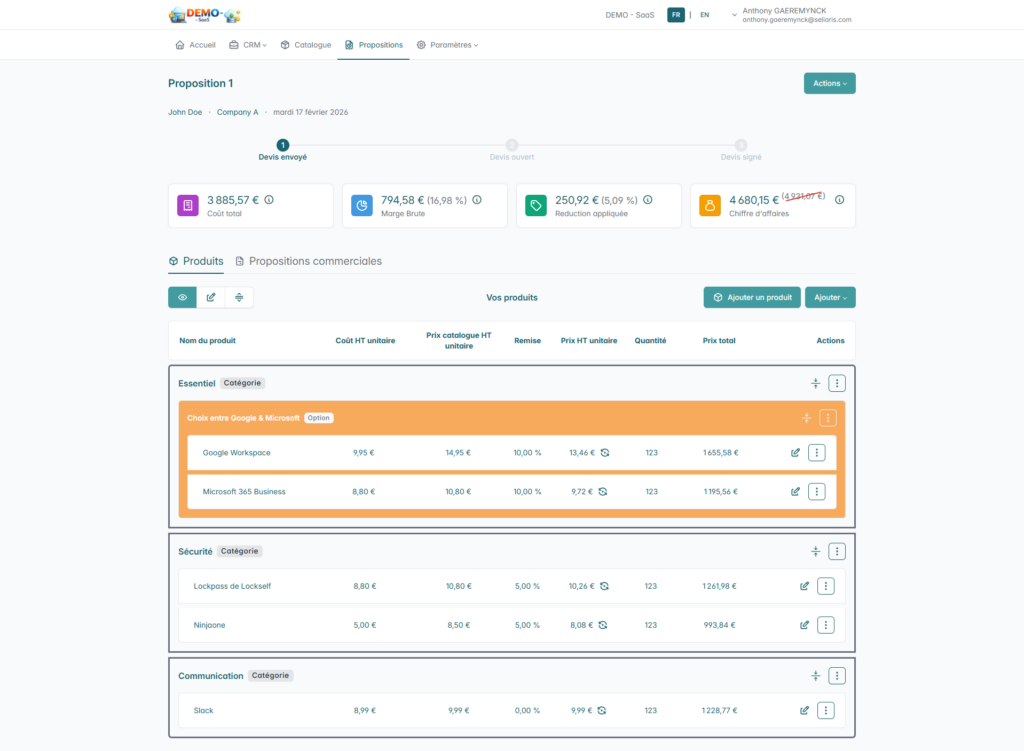This screenshot has width=1024, height=751.
Task: Open the three-dot menu for Slack
Action: pyautogui.click(x=826, y=711)
